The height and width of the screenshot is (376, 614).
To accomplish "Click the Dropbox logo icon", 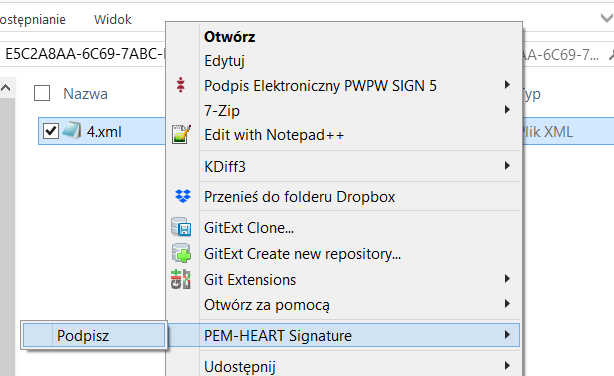I will tap(182, 196).
